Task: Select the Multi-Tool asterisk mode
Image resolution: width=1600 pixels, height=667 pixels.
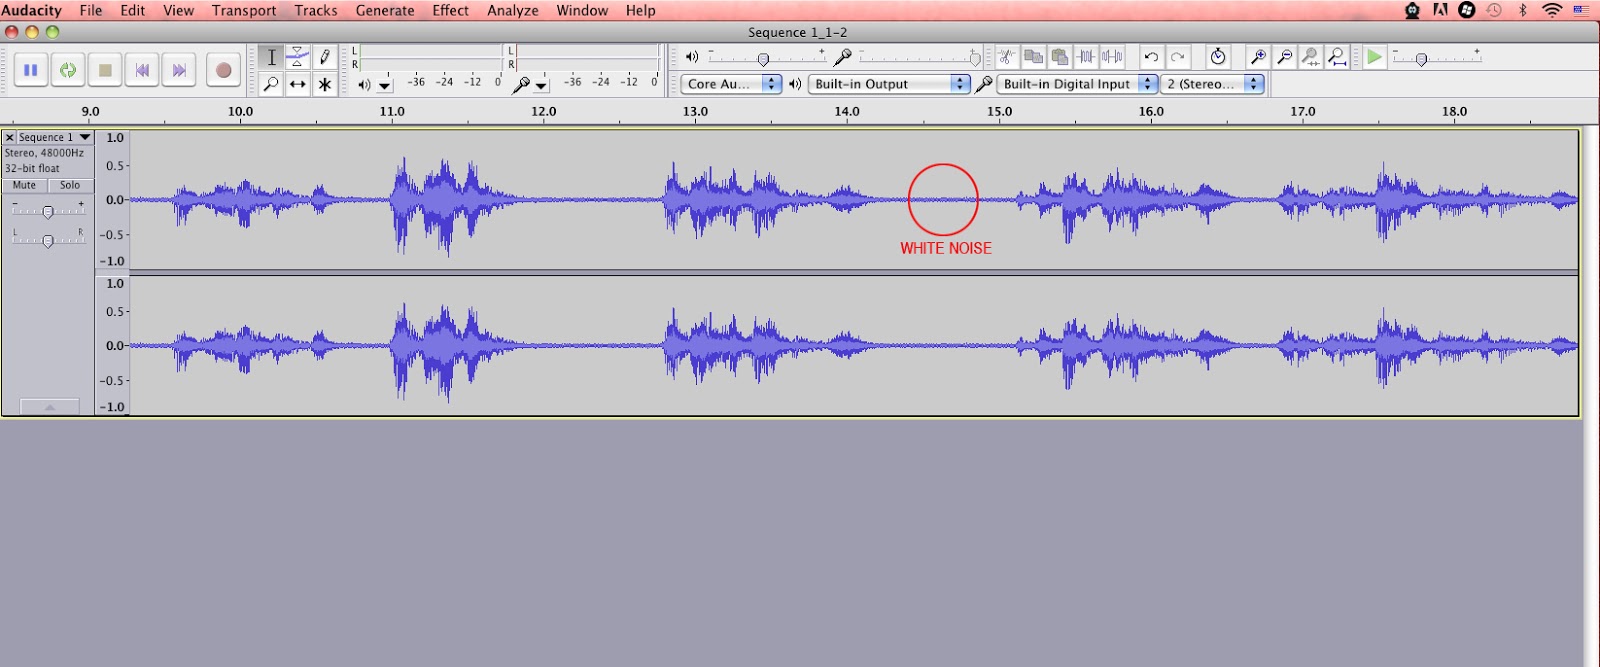Action: click(325, 84)
